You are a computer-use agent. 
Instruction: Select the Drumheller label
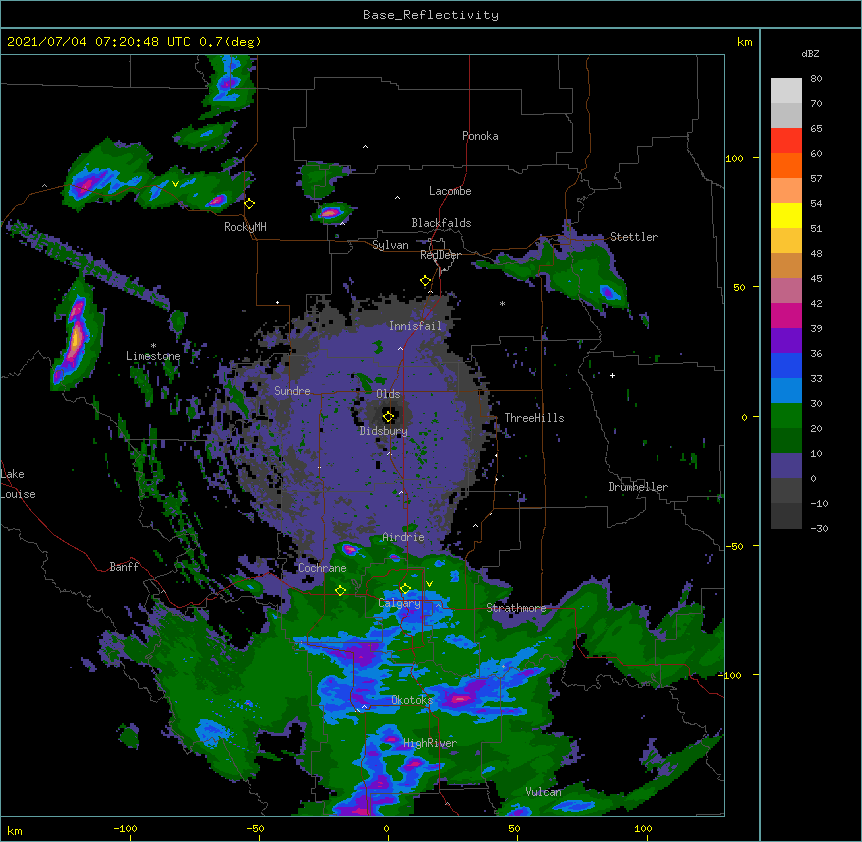(638, 487)
